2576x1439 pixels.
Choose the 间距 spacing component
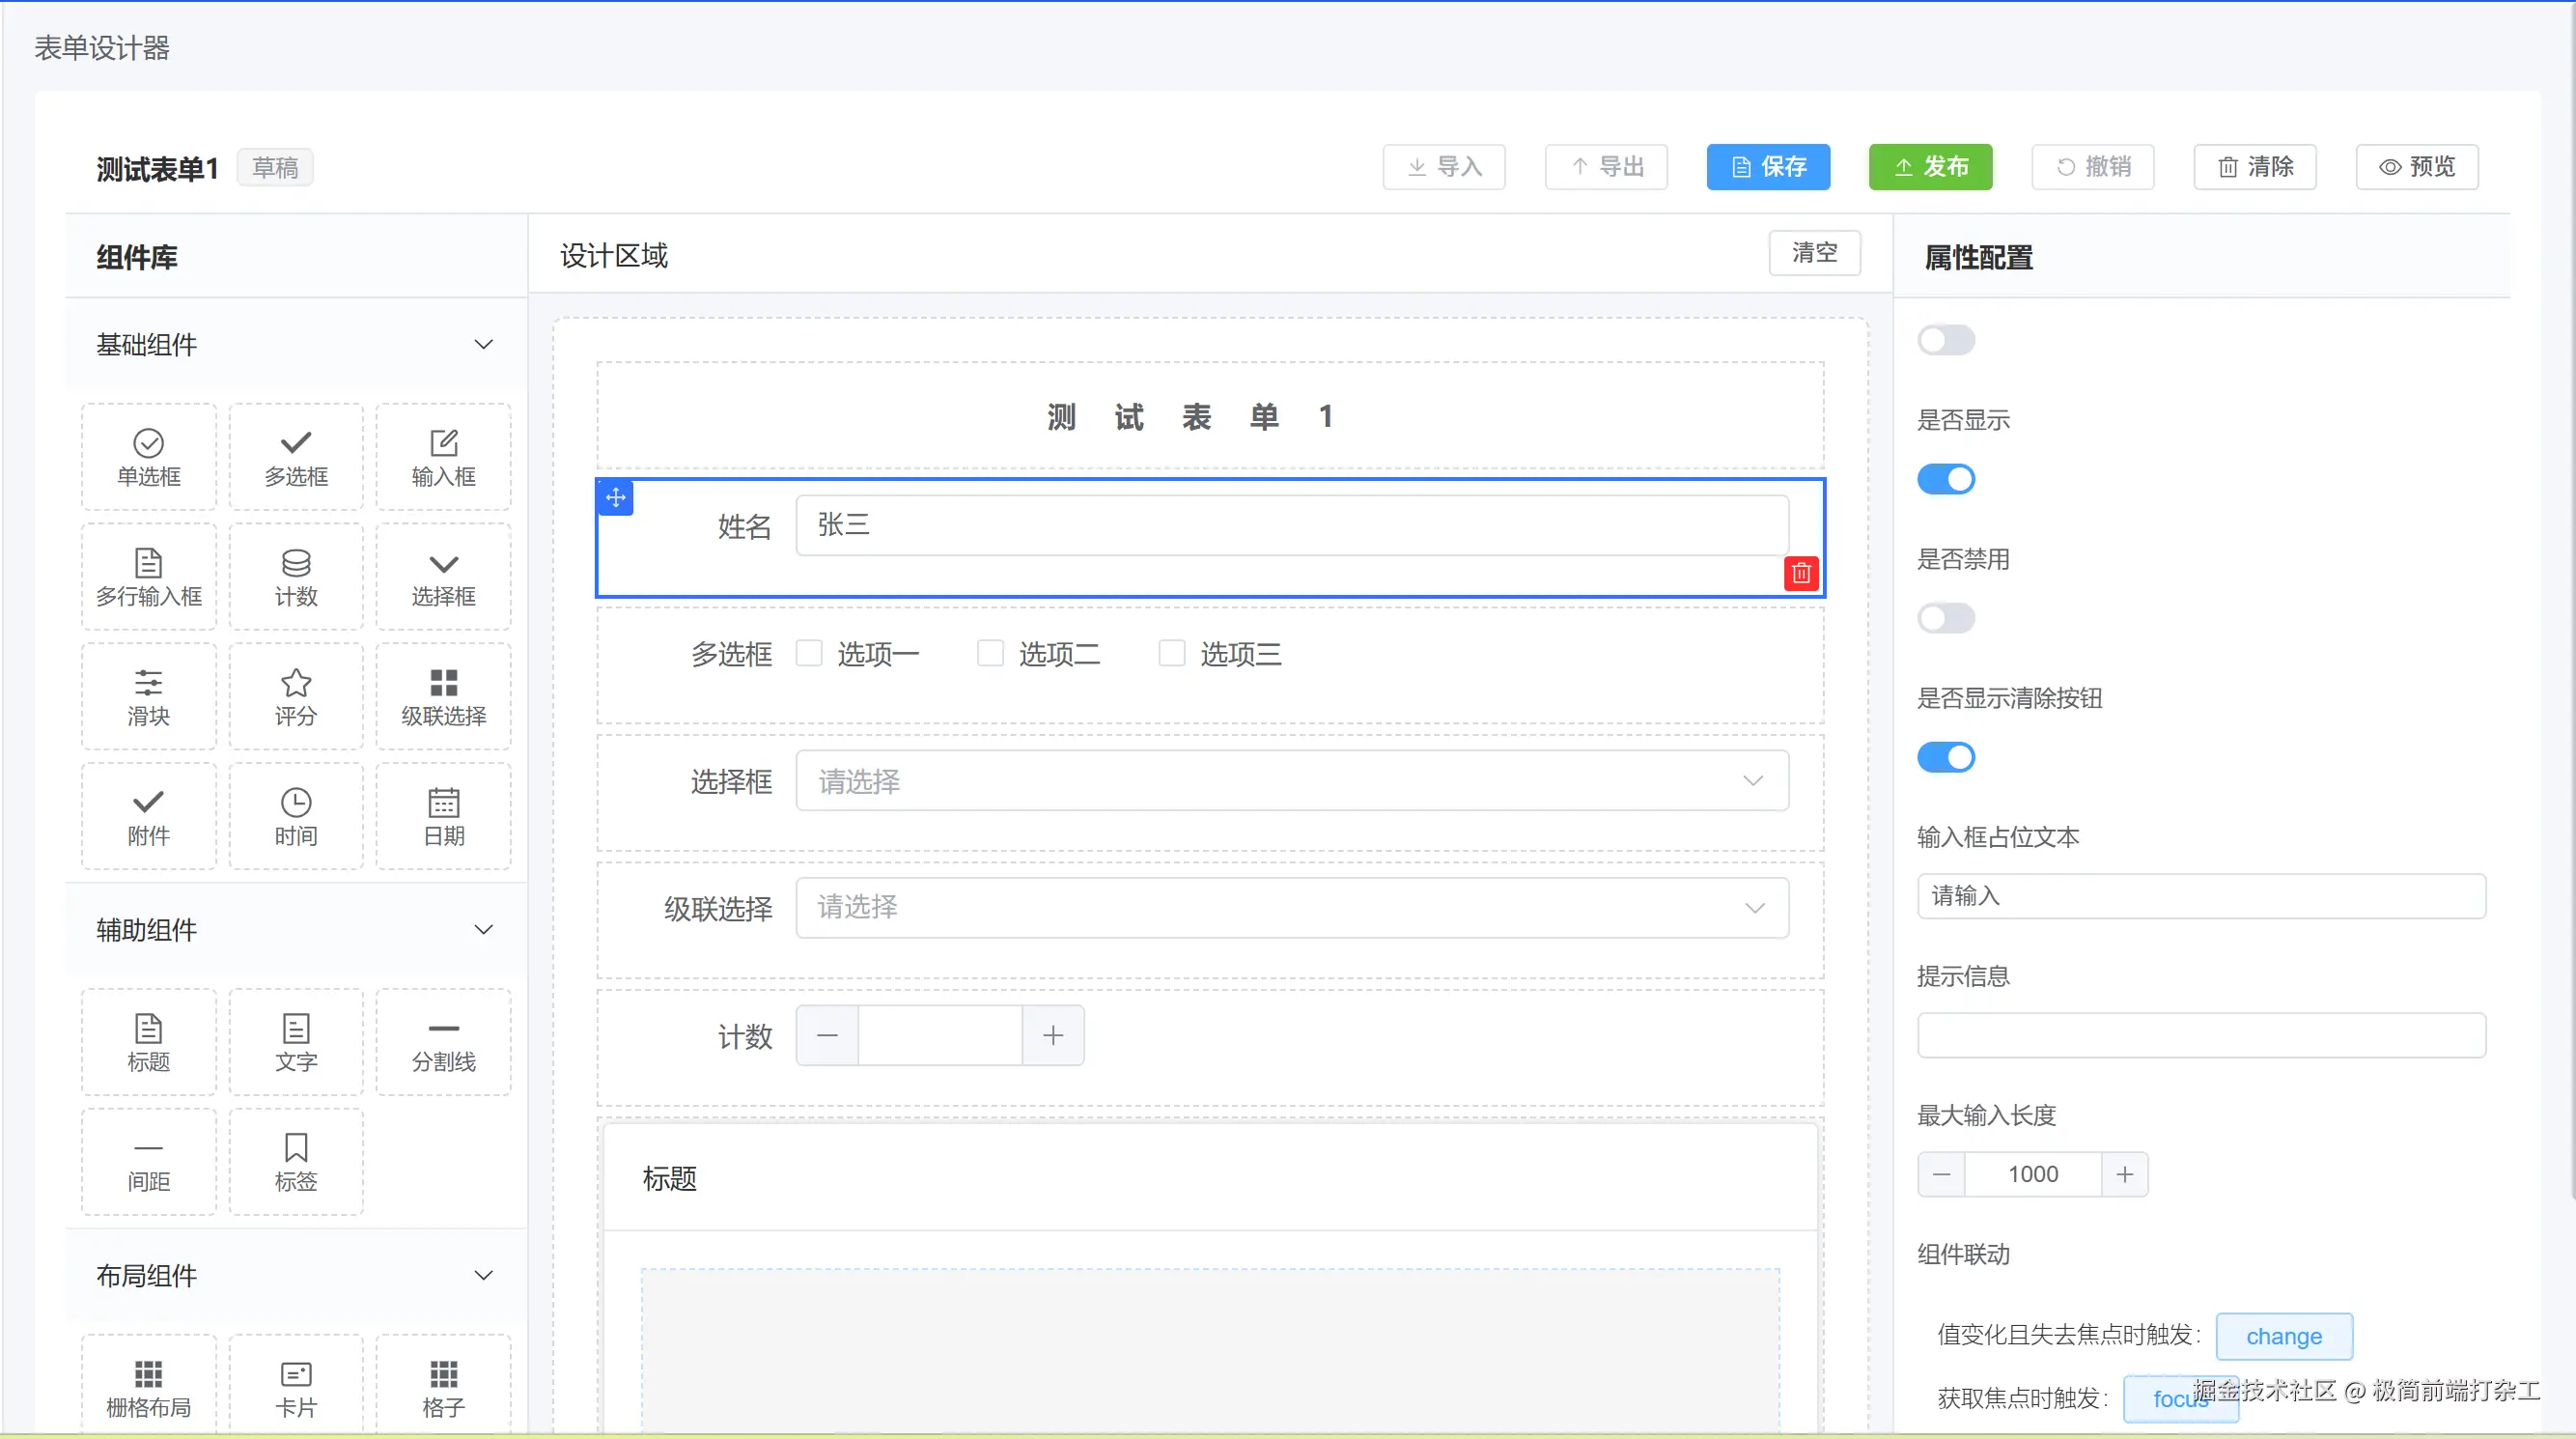(148, 1162)
